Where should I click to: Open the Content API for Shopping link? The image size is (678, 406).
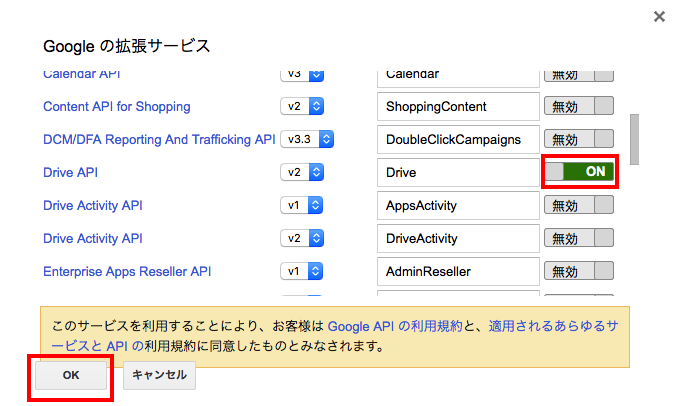click(117, 106)
